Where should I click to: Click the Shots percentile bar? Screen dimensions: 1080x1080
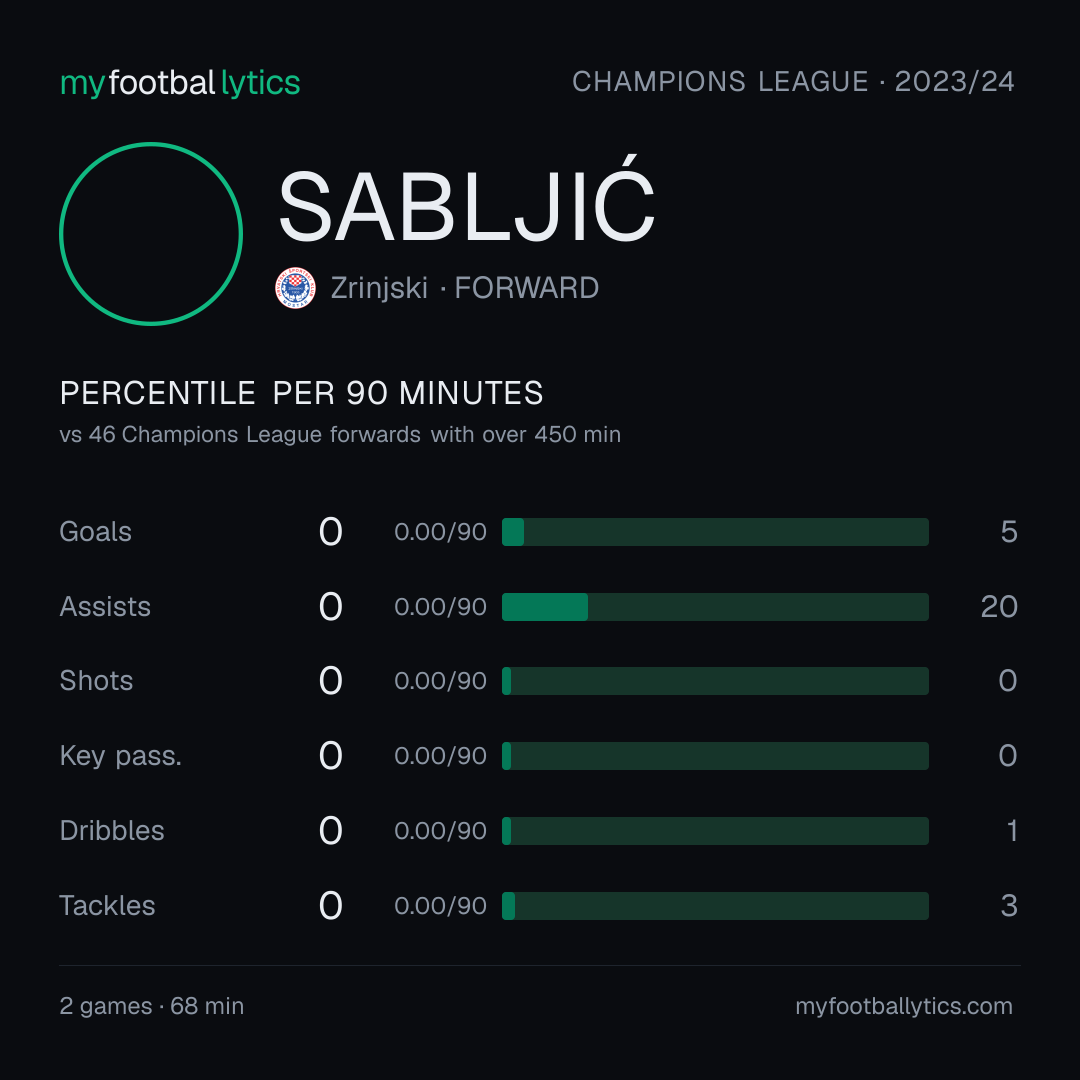[715, 681]
